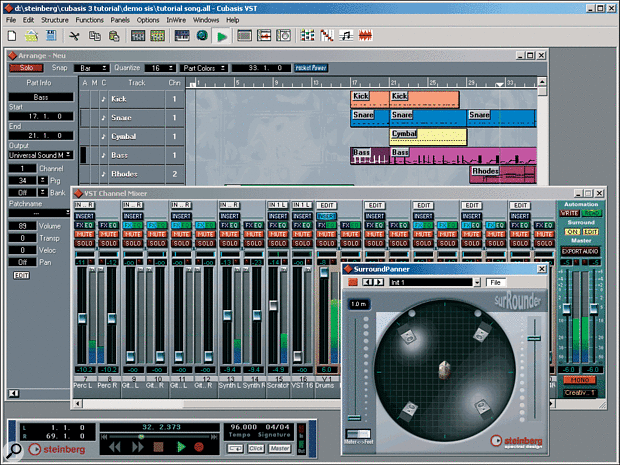Click the note icon of the Kick track
Screen dimensions: 620x465
coord(103,99)
